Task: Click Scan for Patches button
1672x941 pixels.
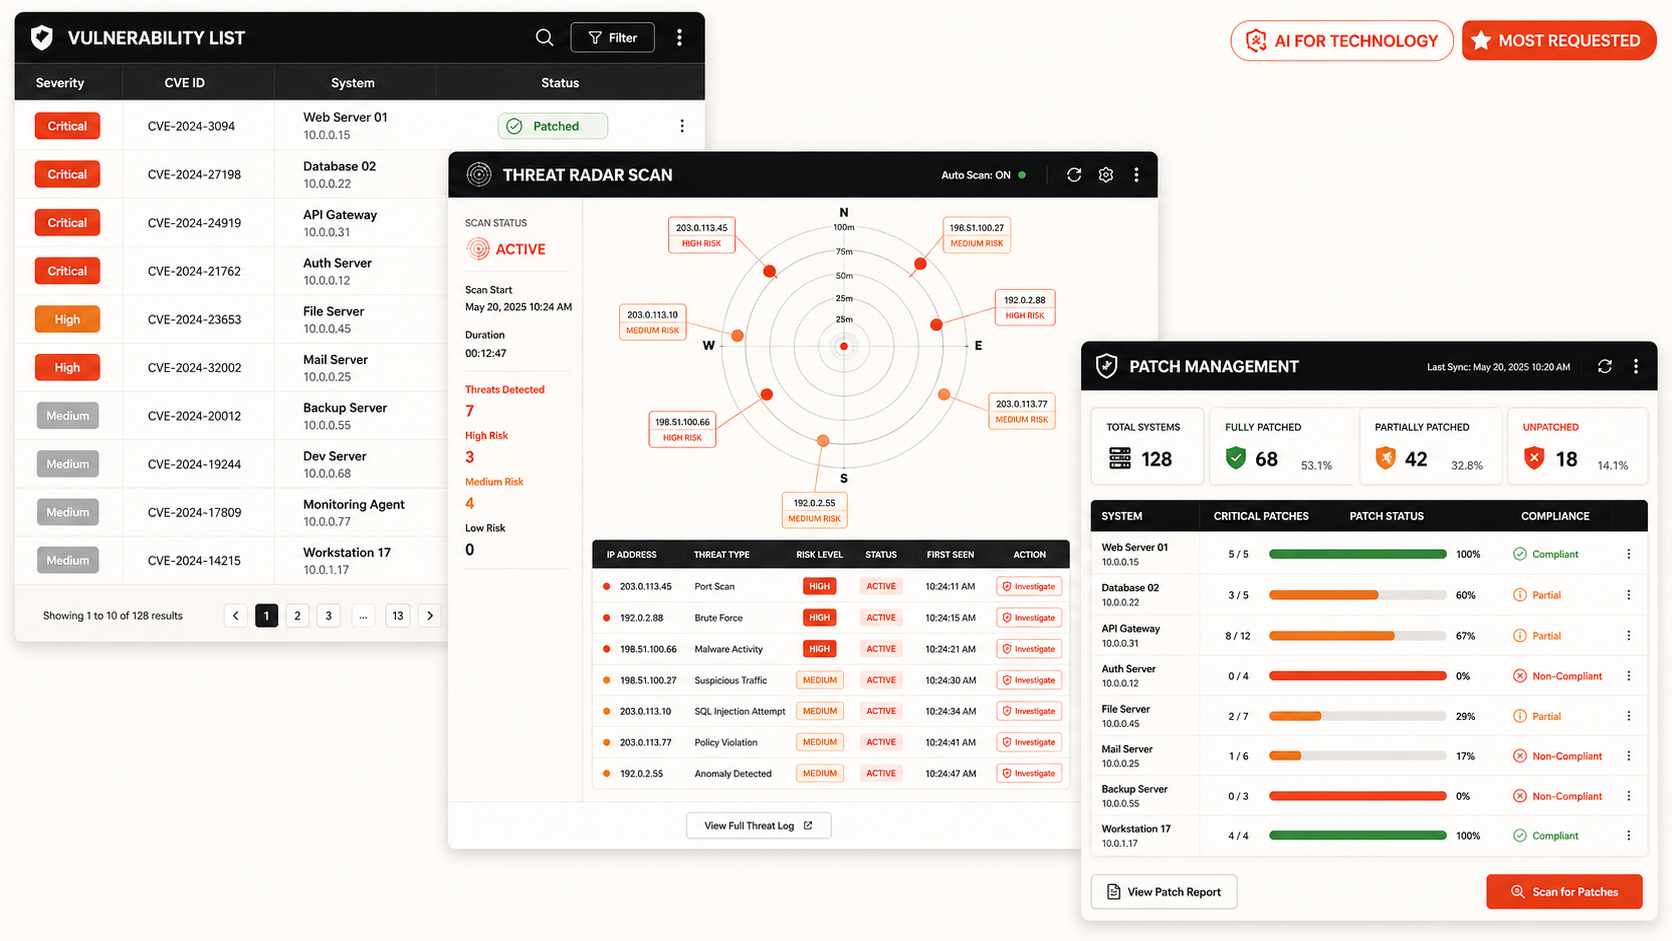Action: pos(1564,892)
